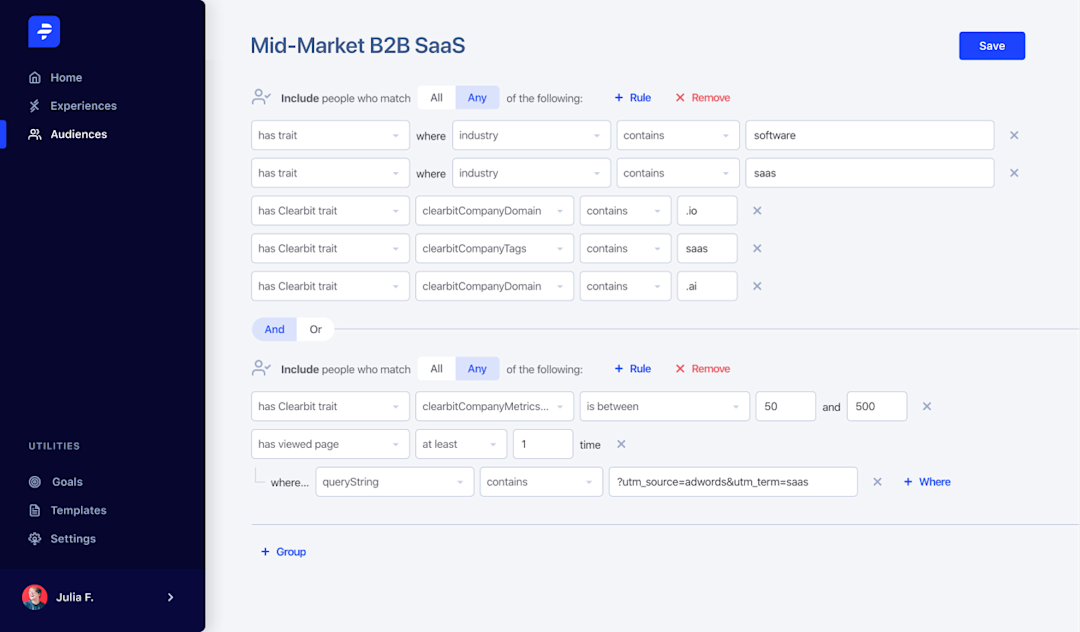Expand the Julia F. account chevron
This screenshot has height=632, width=1080.
point(170,597)
